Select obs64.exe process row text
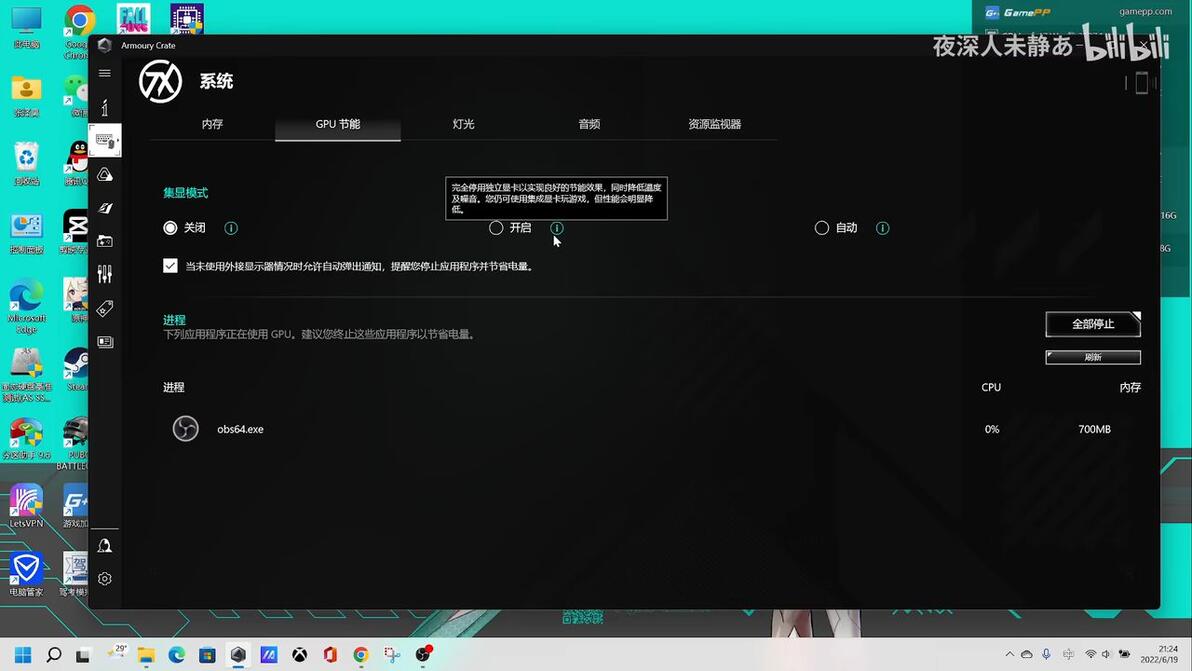Viewport: 1192px width, 671px height. (240, 429)
